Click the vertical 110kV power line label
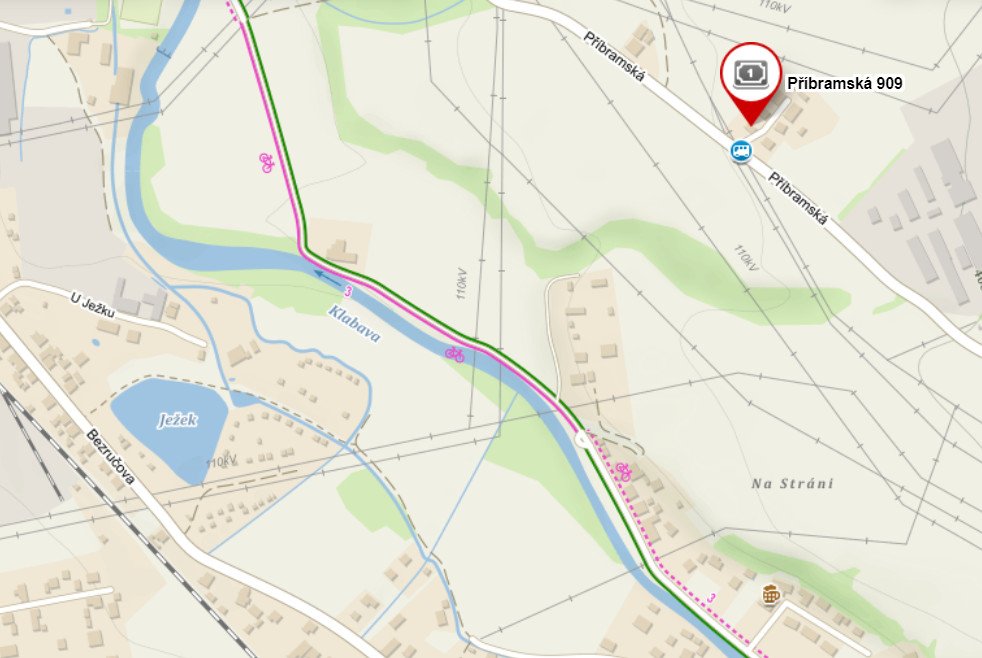This screenshot has height=658, width=982. point(462,284)
